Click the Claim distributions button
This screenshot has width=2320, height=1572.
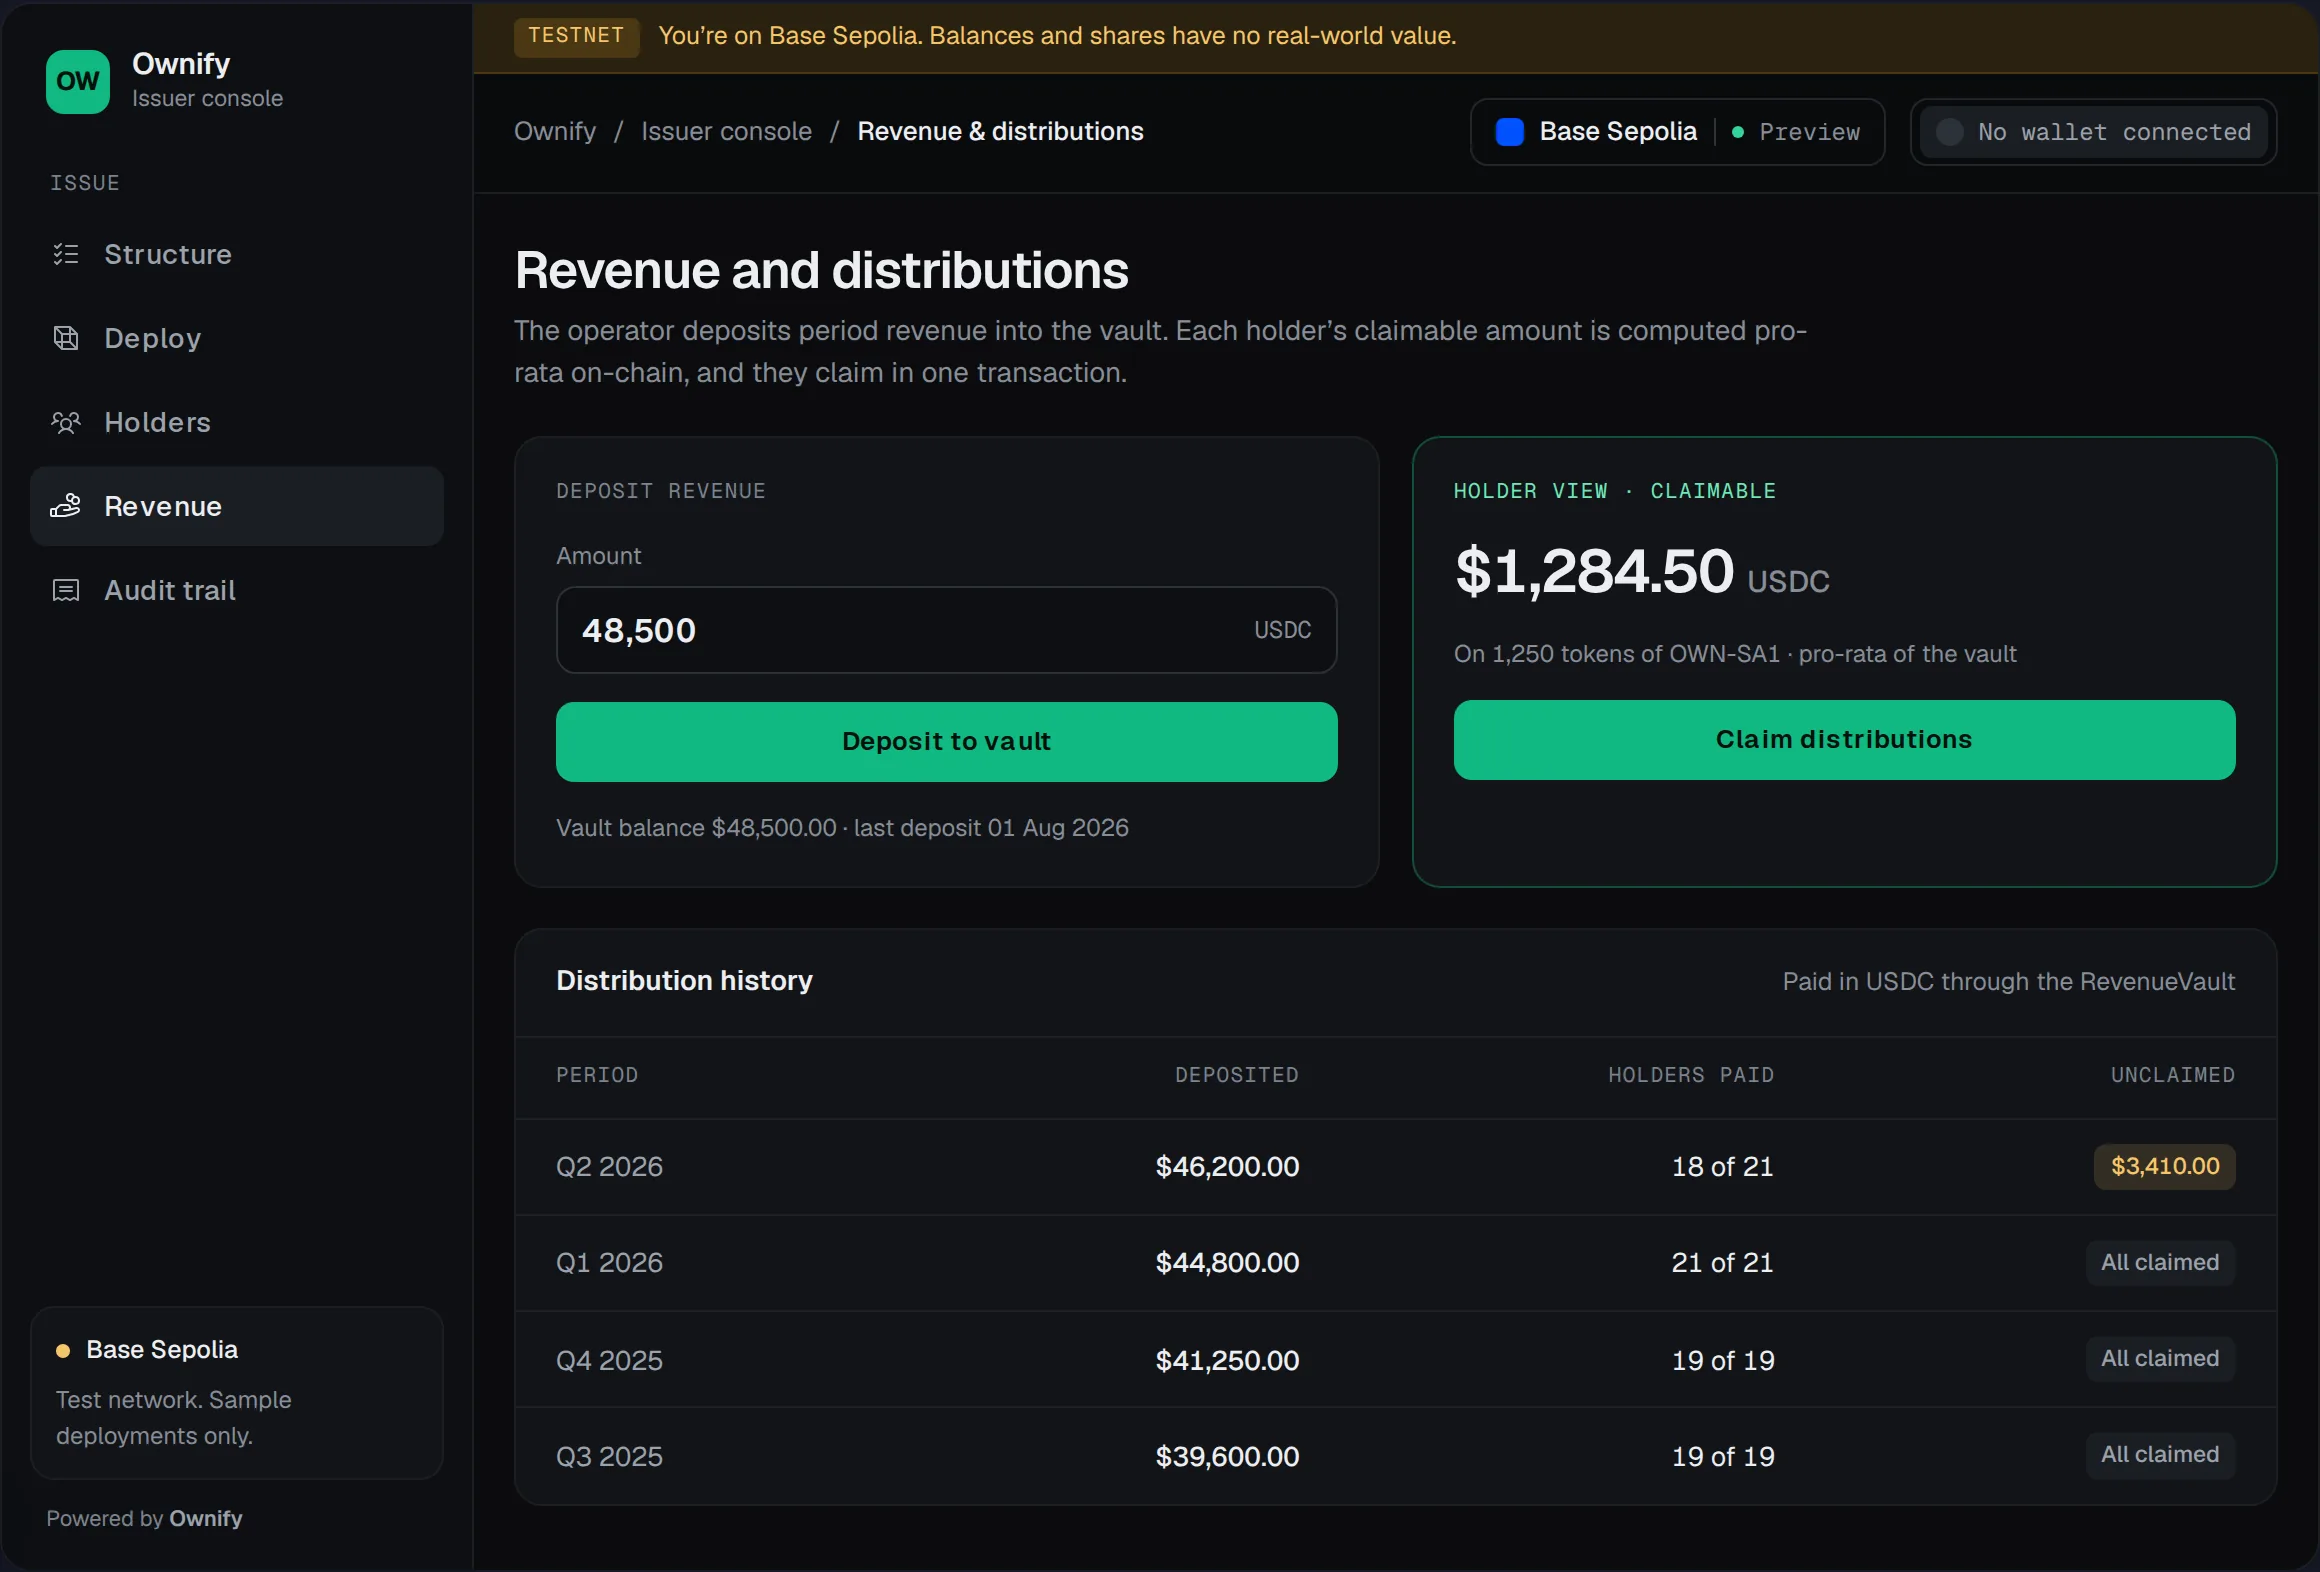point(1844,740)
